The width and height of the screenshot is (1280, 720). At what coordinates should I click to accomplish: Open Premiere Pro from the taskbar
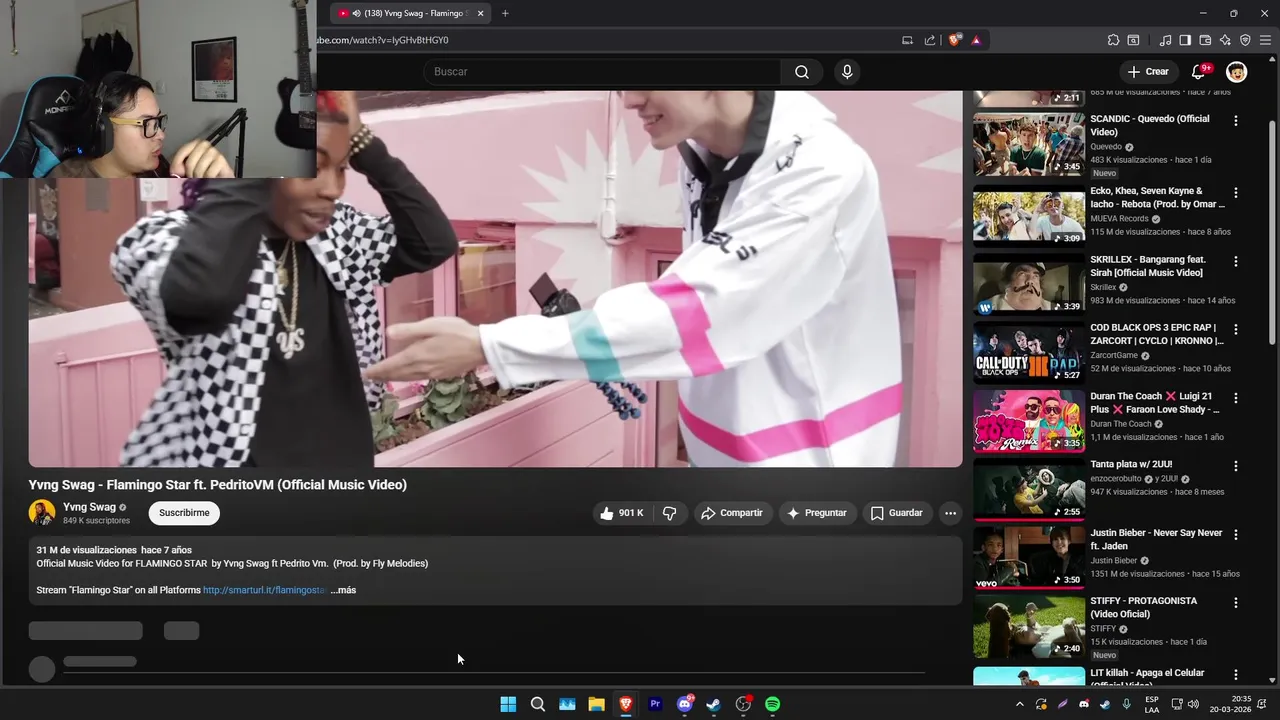[x=655, y=704]
